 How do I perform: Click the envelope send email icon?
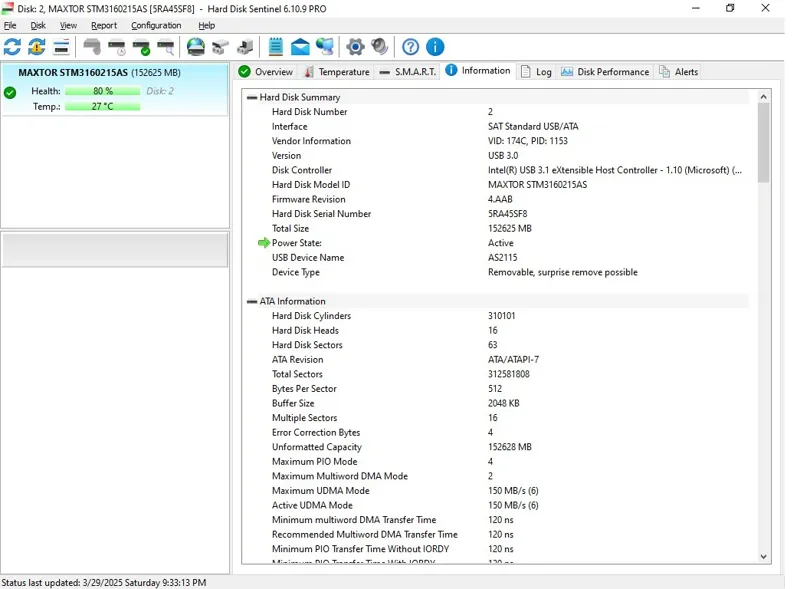(x=300, y=47)
